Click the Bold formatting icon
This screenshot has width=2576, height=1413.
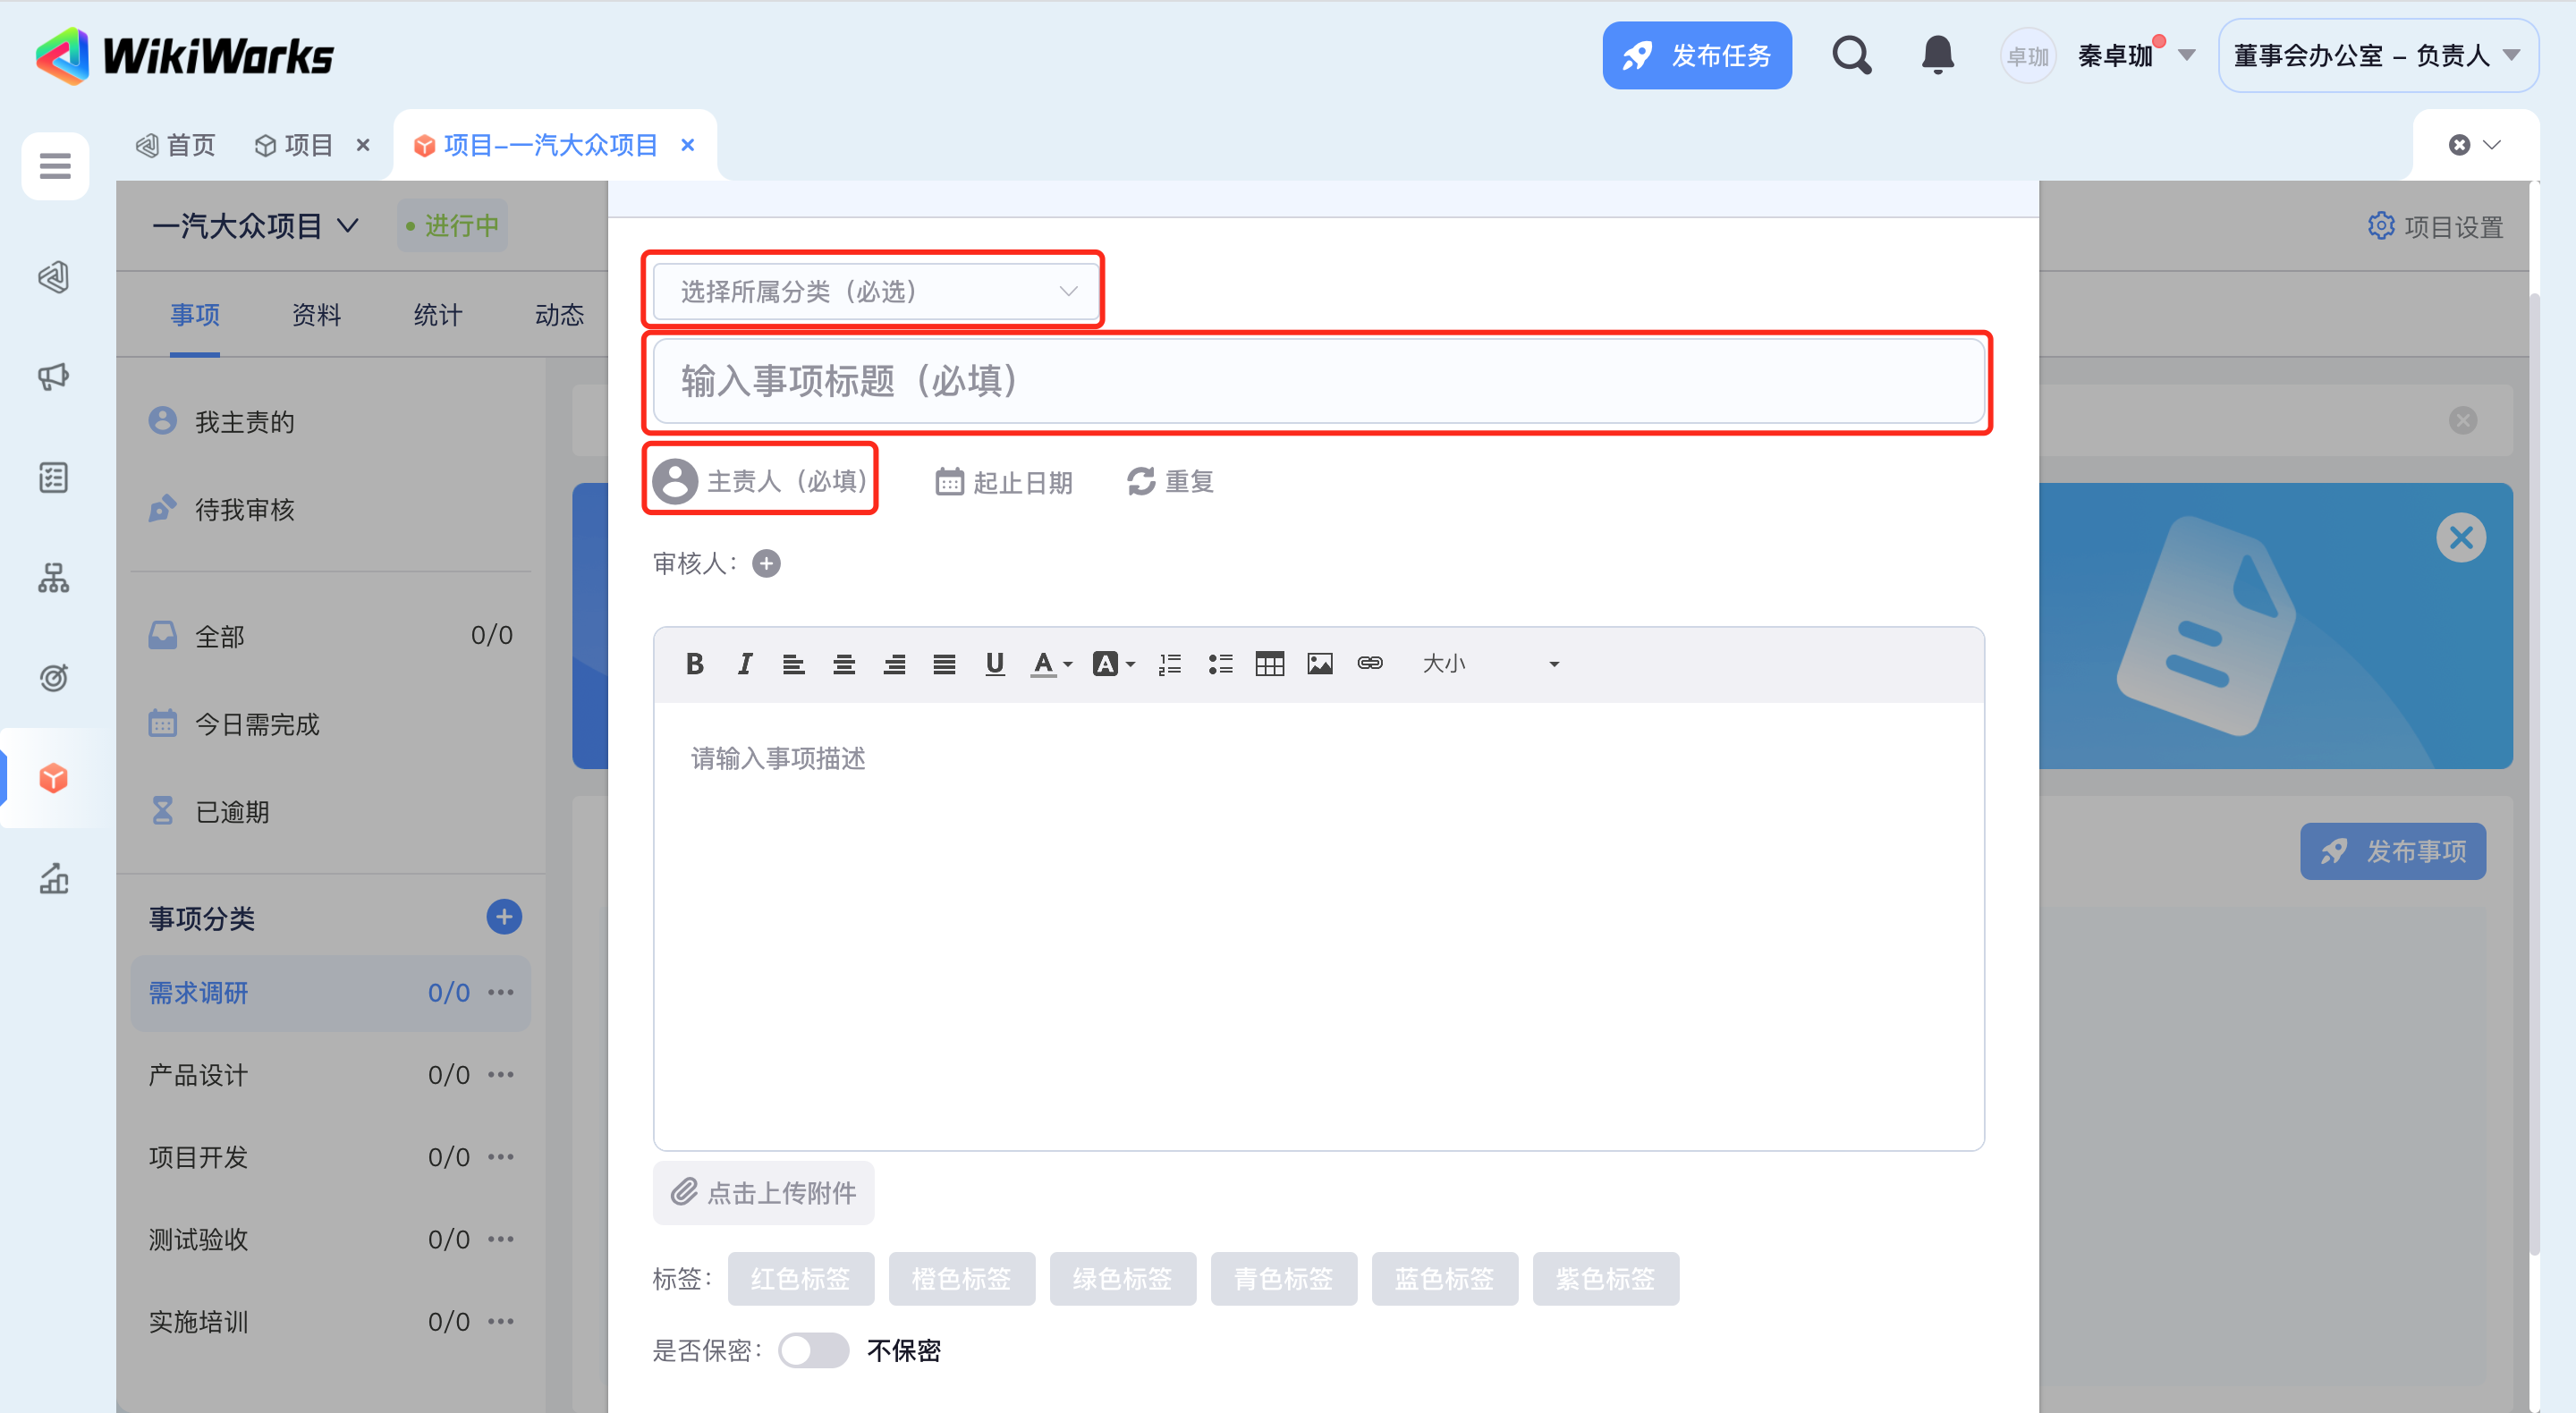click(694, 664)
